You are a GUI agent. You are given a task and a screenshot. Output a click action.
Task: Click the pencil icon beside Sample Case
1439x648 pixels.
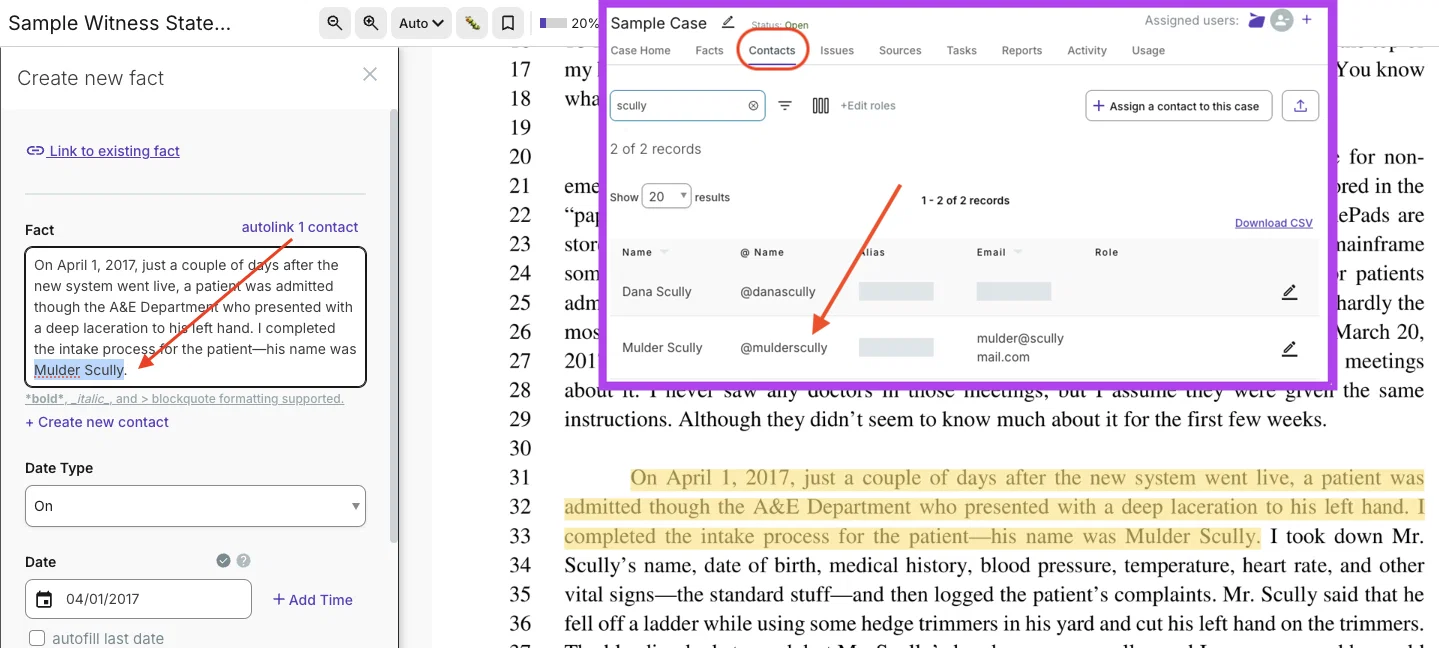728,22
